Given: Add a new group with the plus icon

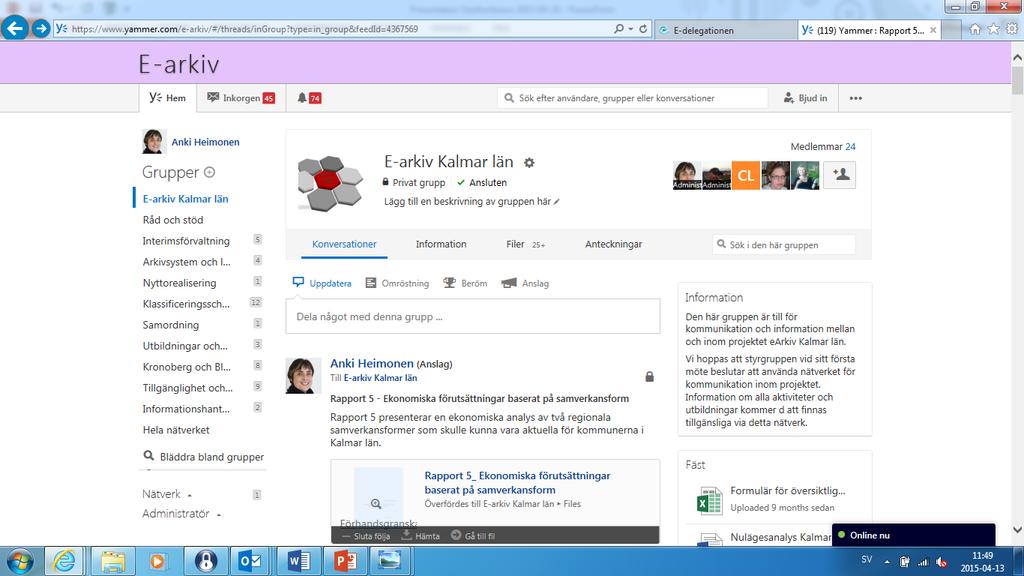Looking at the screenshot, I should tap(210, 172).
